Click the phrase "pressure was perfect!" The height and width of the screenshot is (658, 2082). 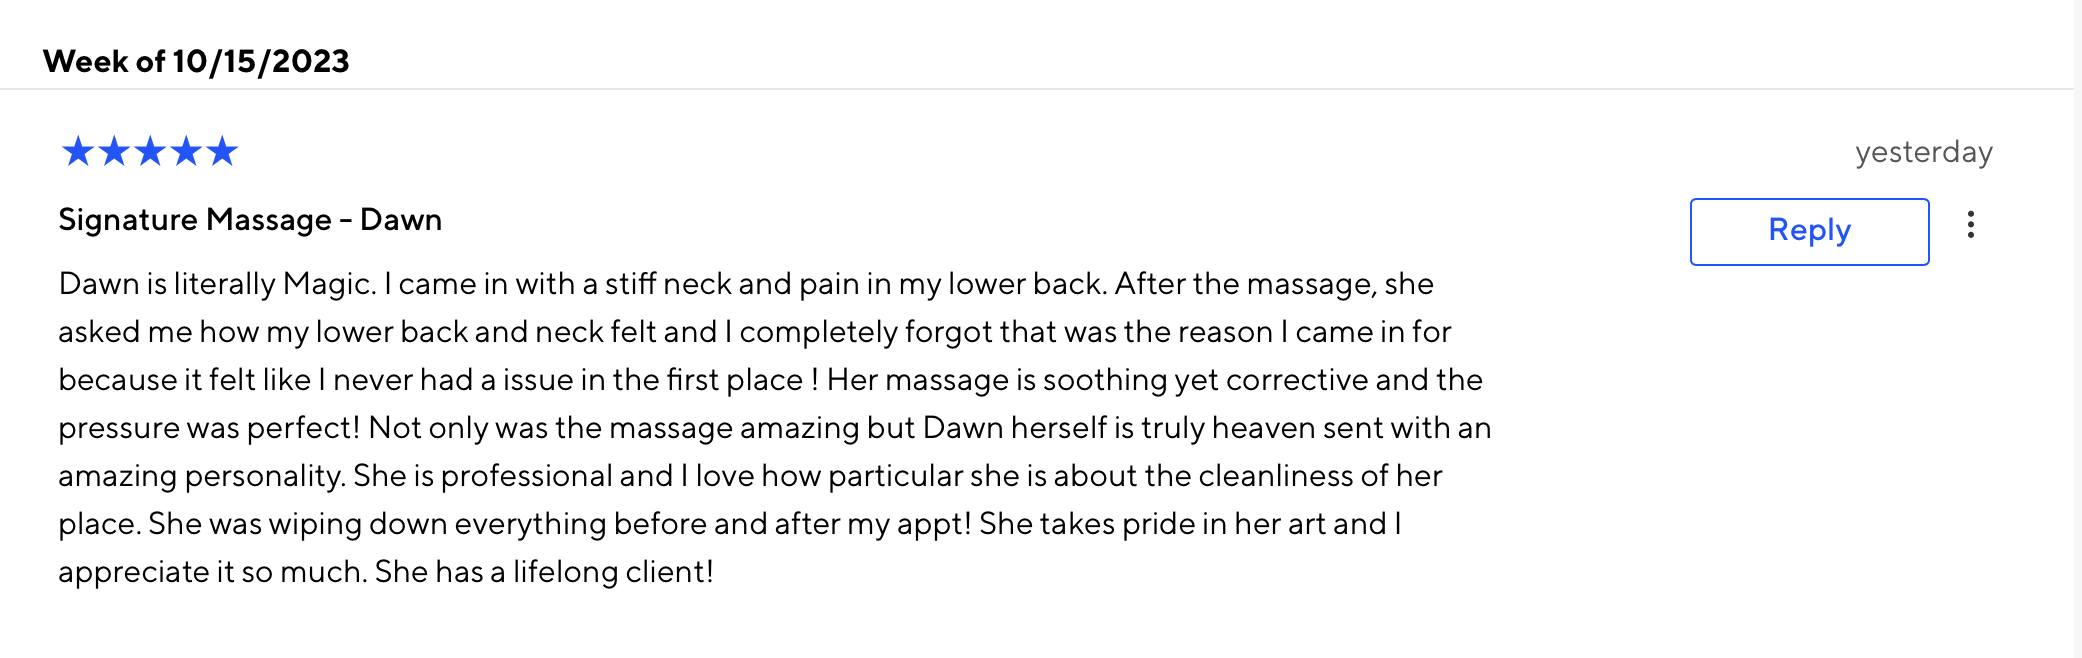pyautogui.click(x=208, y=428)
